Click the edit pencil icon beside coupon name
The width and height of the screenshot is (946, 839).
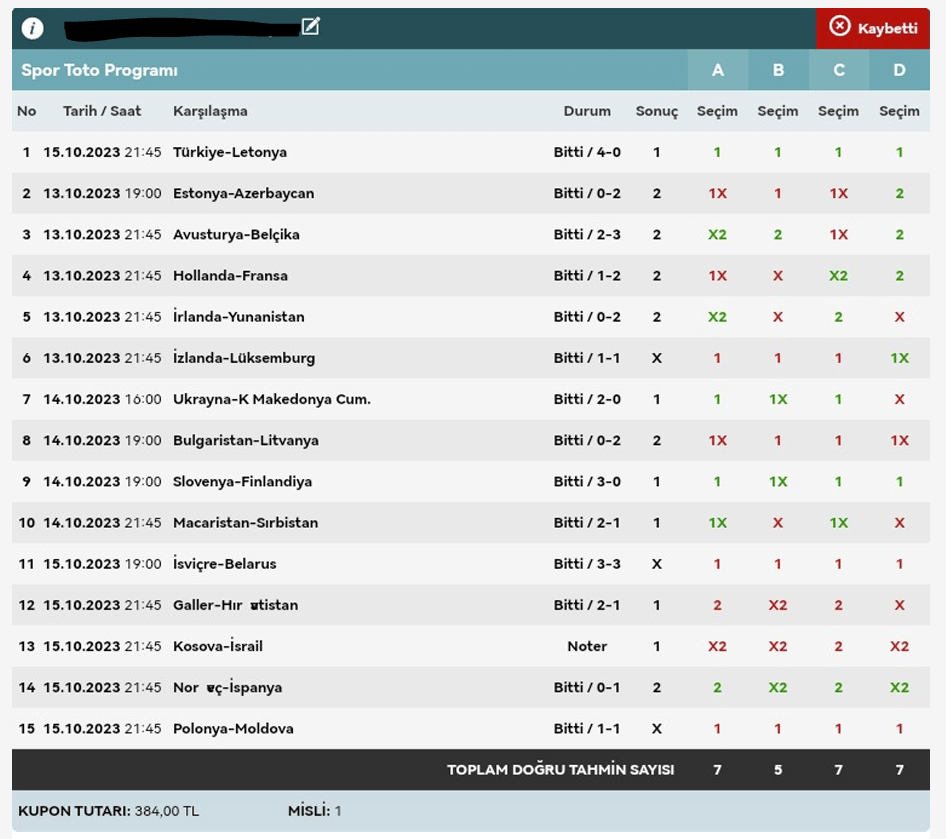coord(311,27)
